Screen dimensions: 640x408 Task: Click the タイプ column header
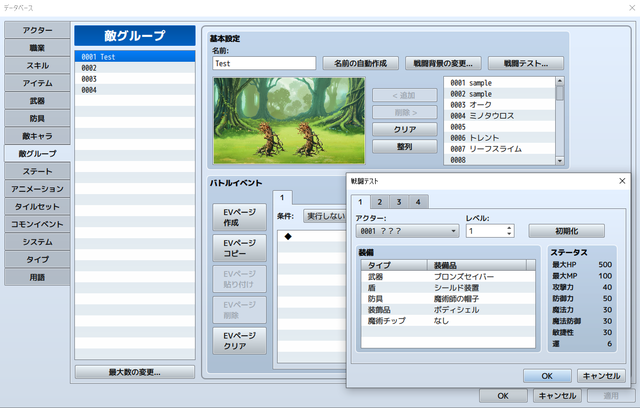(x=394, y=265)
